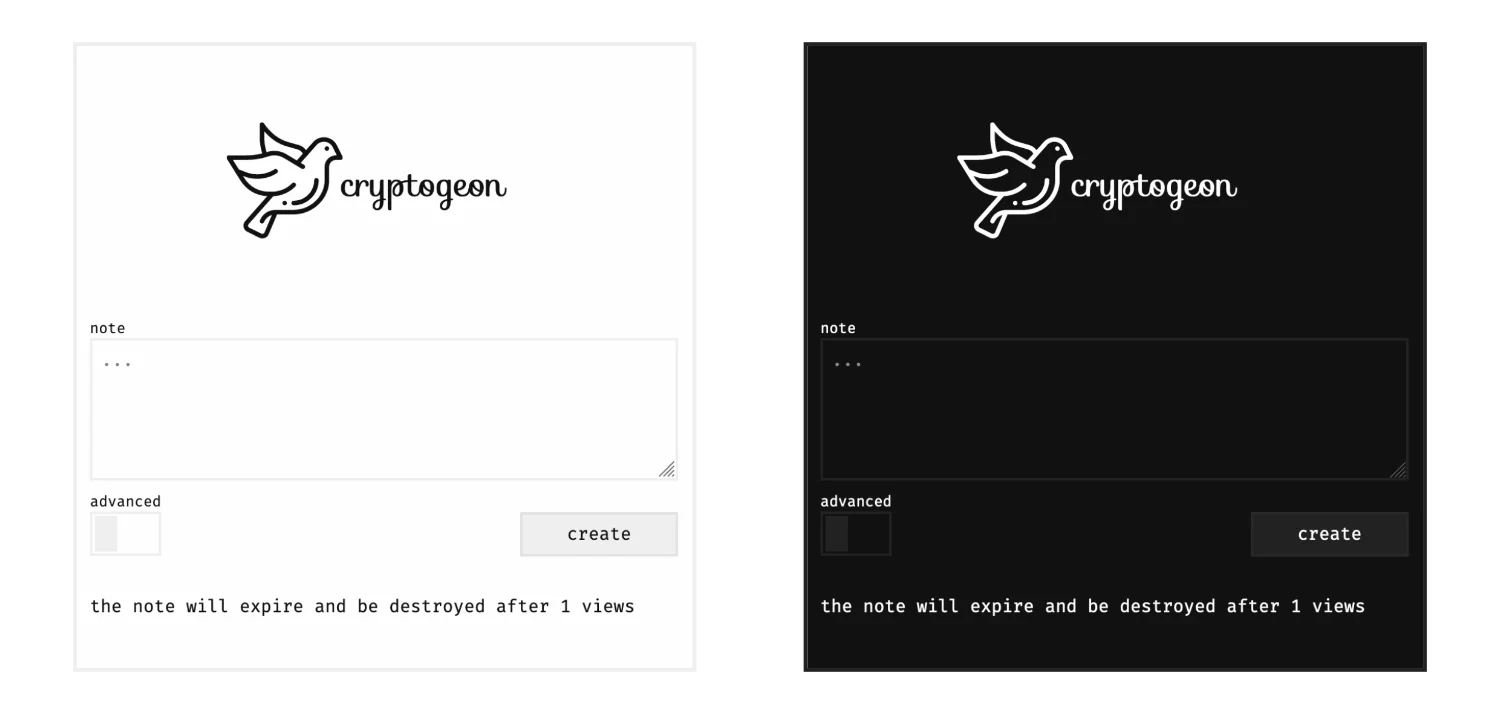Viewport: 1500px width, 714px height.
Task: Click the expiry message on dark panel
Action: point(1093,606)
